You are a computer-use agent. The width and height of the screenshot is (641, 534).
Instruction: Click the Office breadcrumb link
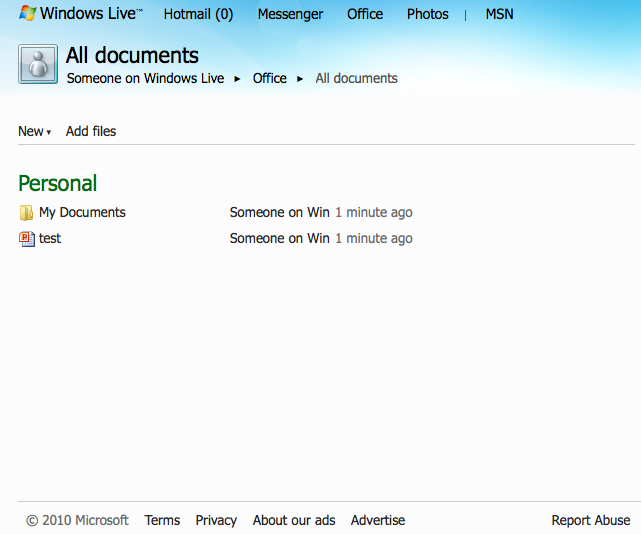269,78
